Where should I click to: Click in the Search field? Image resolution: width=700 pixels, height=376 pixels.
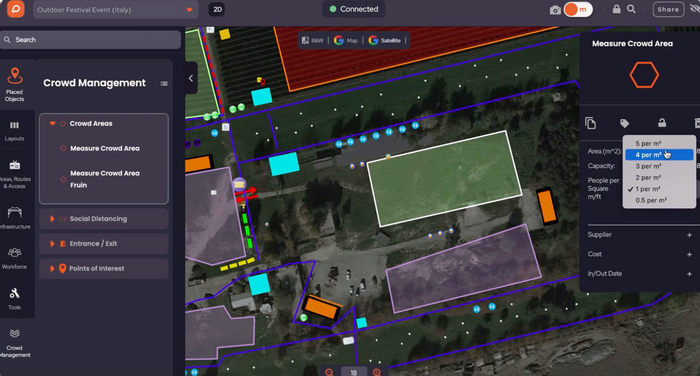tap(91, 40)
